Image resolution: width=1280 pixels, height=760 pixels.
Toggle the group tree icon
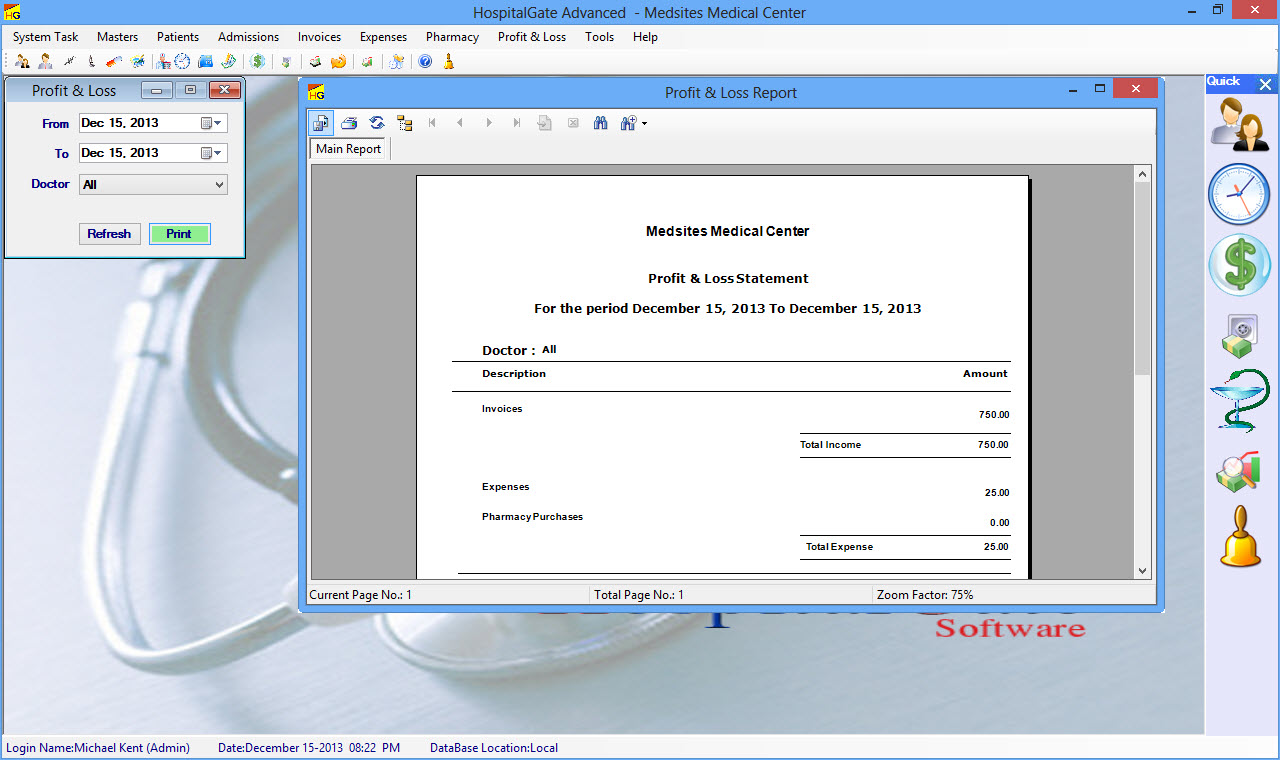coord(405,123)
